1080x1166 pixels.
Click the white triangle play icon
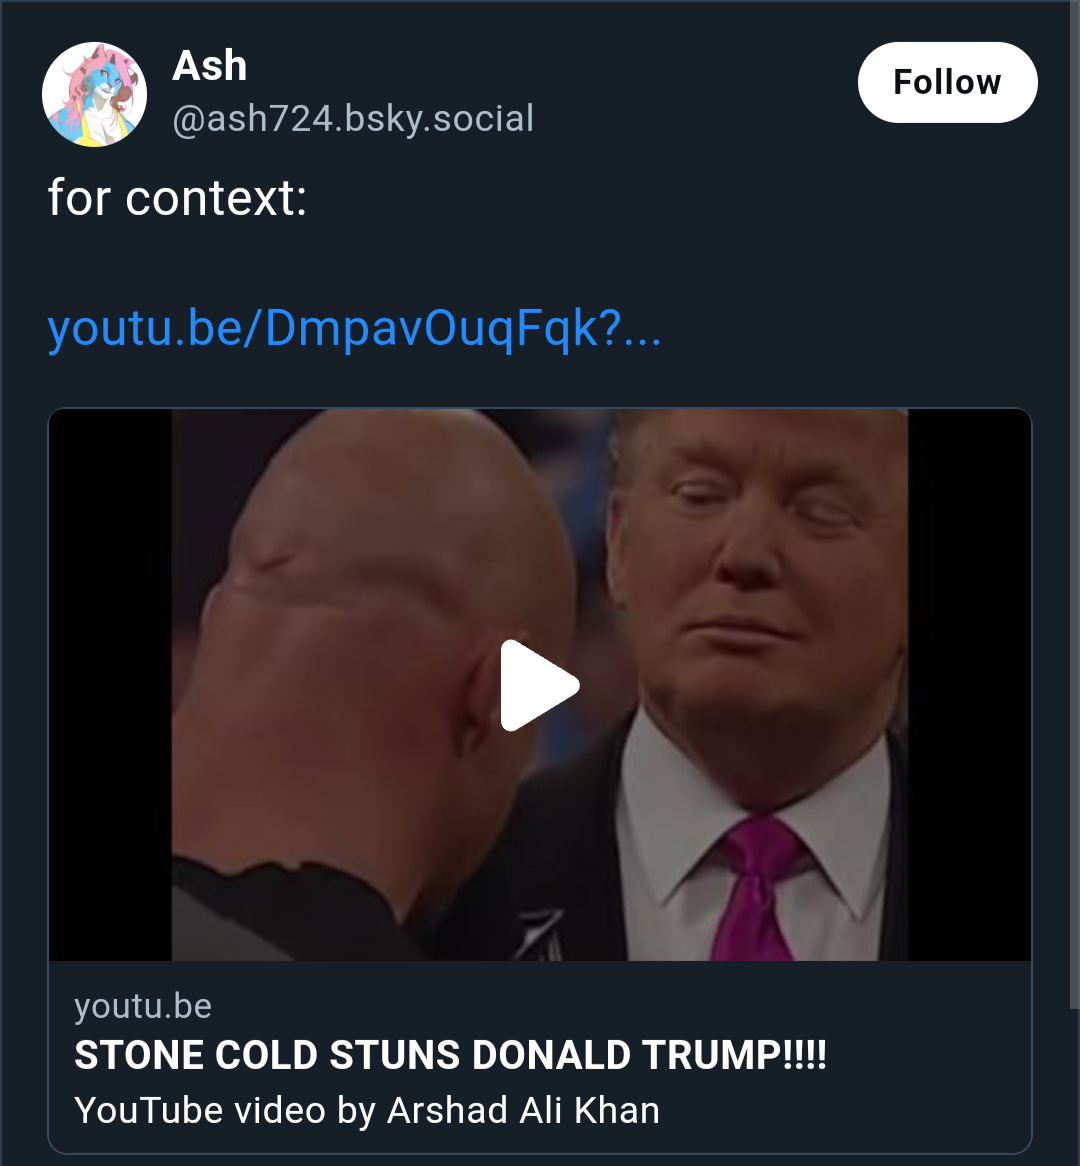[540, 685]
